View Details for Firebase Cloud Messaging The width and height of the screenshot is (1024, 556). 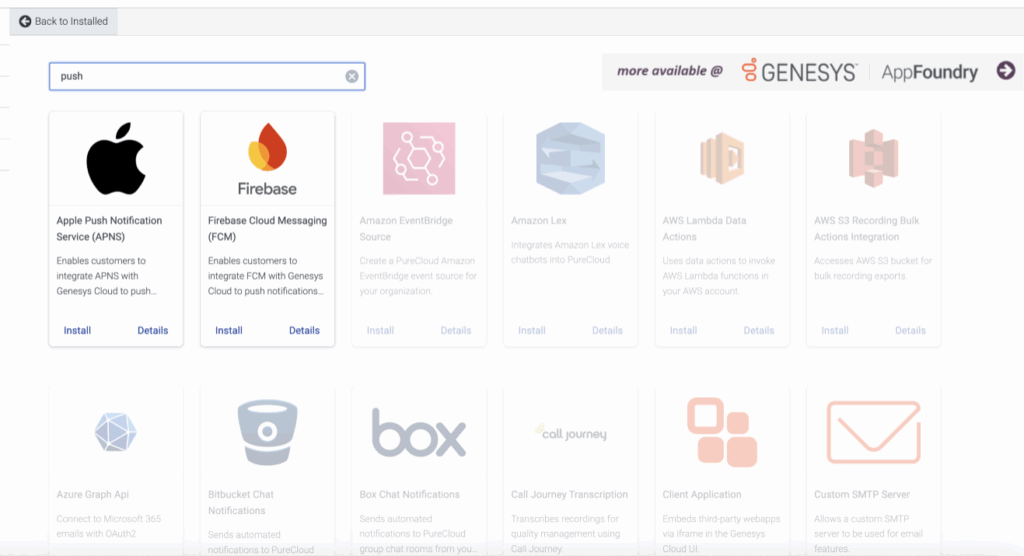point(304,330)
